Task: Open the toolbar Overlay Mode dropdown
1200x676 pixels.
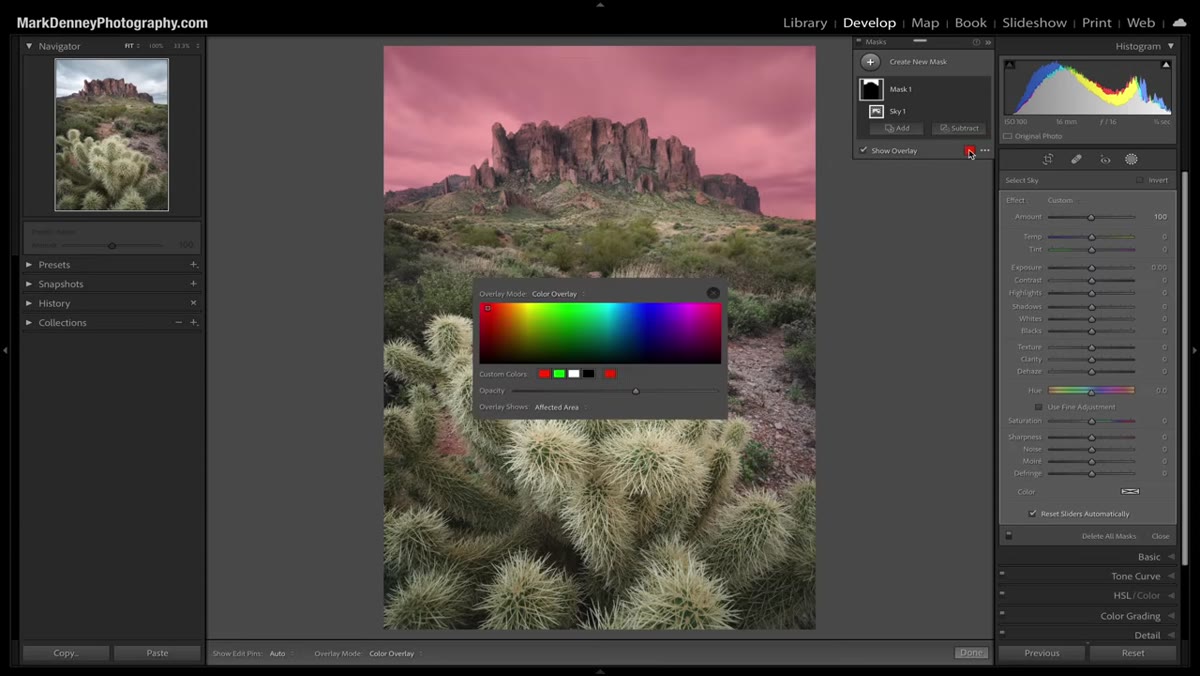Action: [395, 653]
